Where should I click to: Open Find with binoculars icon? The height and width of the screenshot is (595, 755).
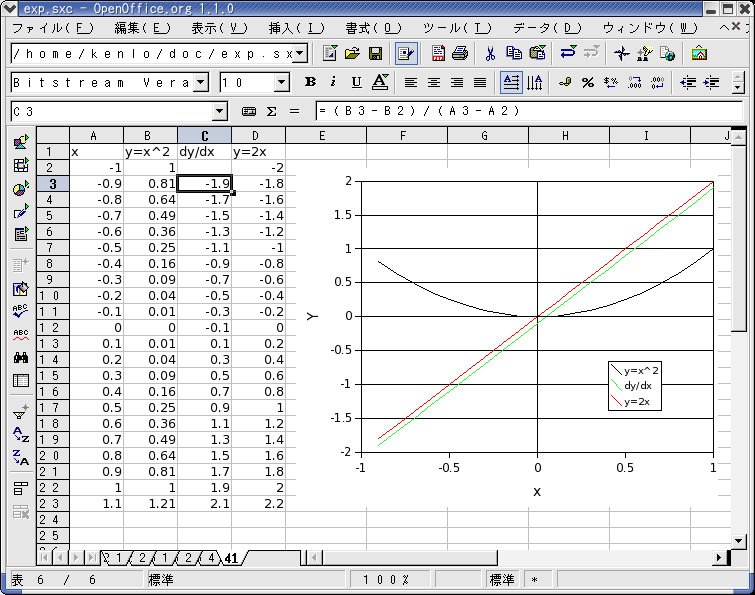(20, 357)
